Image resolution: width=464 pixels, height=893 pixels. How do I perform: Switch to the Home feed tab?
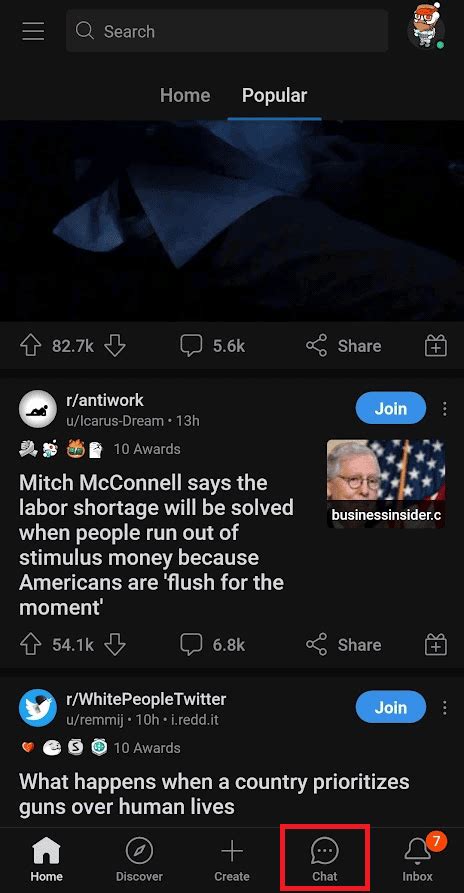coord(185,95)
